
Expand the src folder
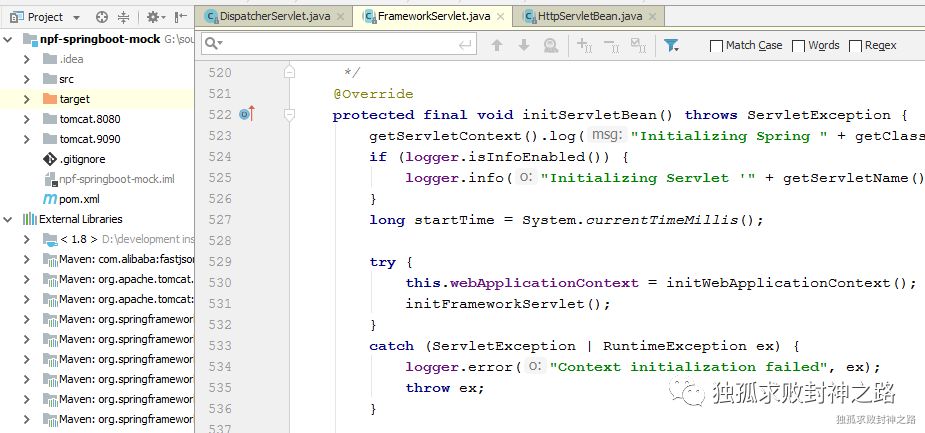pyautogui.click(x=27, y=79)
